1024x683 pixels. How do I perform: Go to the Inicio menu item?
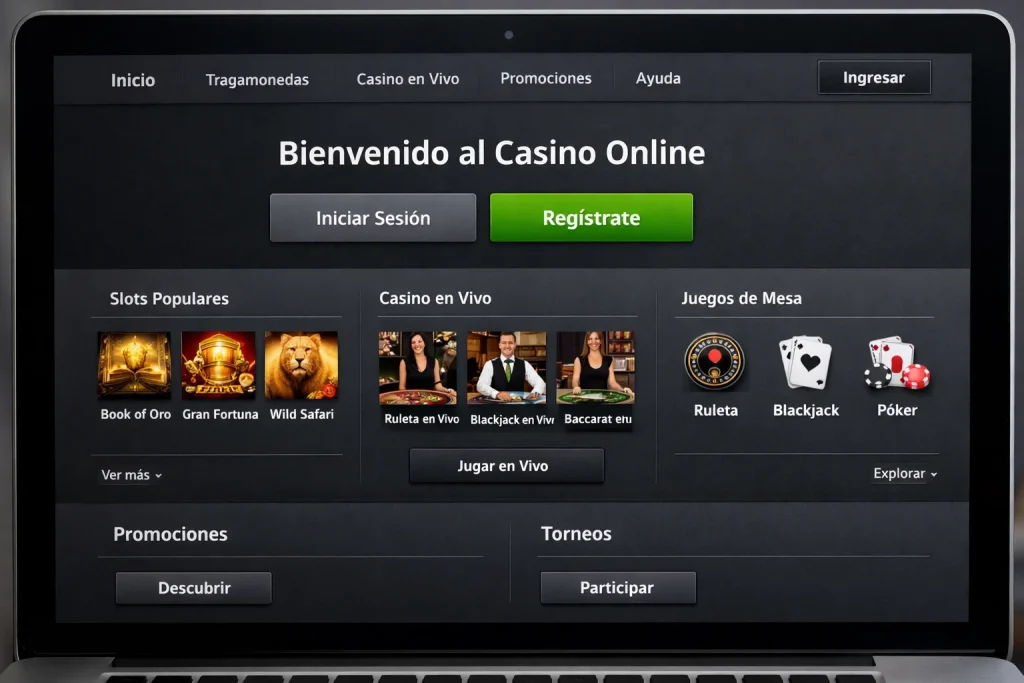(133, 80)
